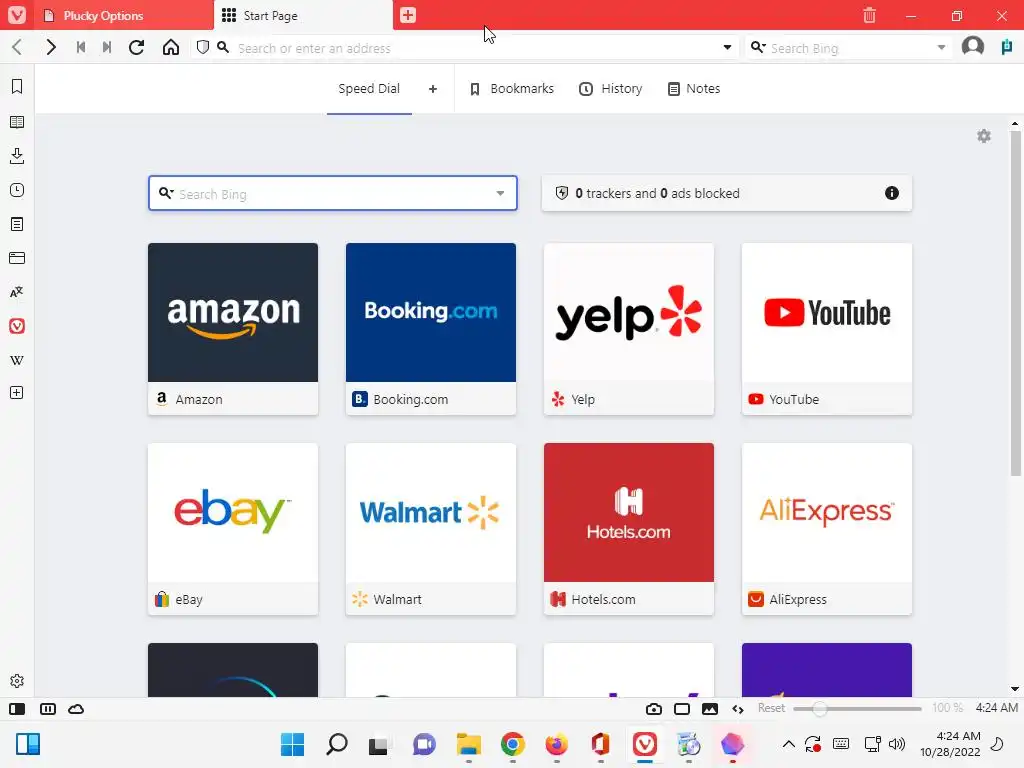Capture the page with camera icon
This screenshot has width=1024, height=768.
tap(654, 709)
